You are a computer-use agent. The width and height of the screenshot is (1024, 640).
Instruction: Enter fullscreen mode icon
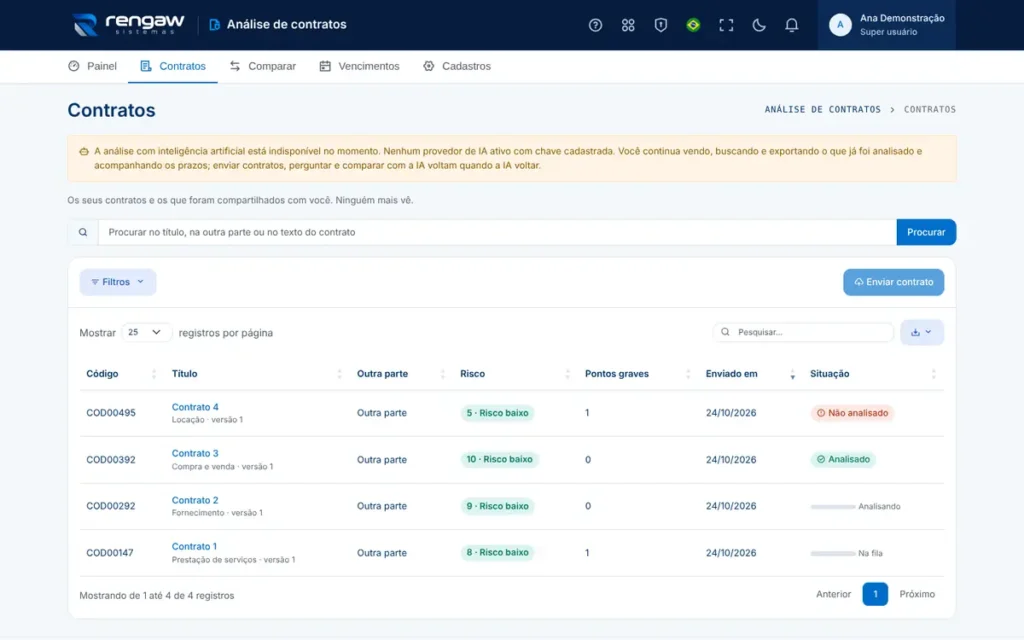tap(726, 25)
